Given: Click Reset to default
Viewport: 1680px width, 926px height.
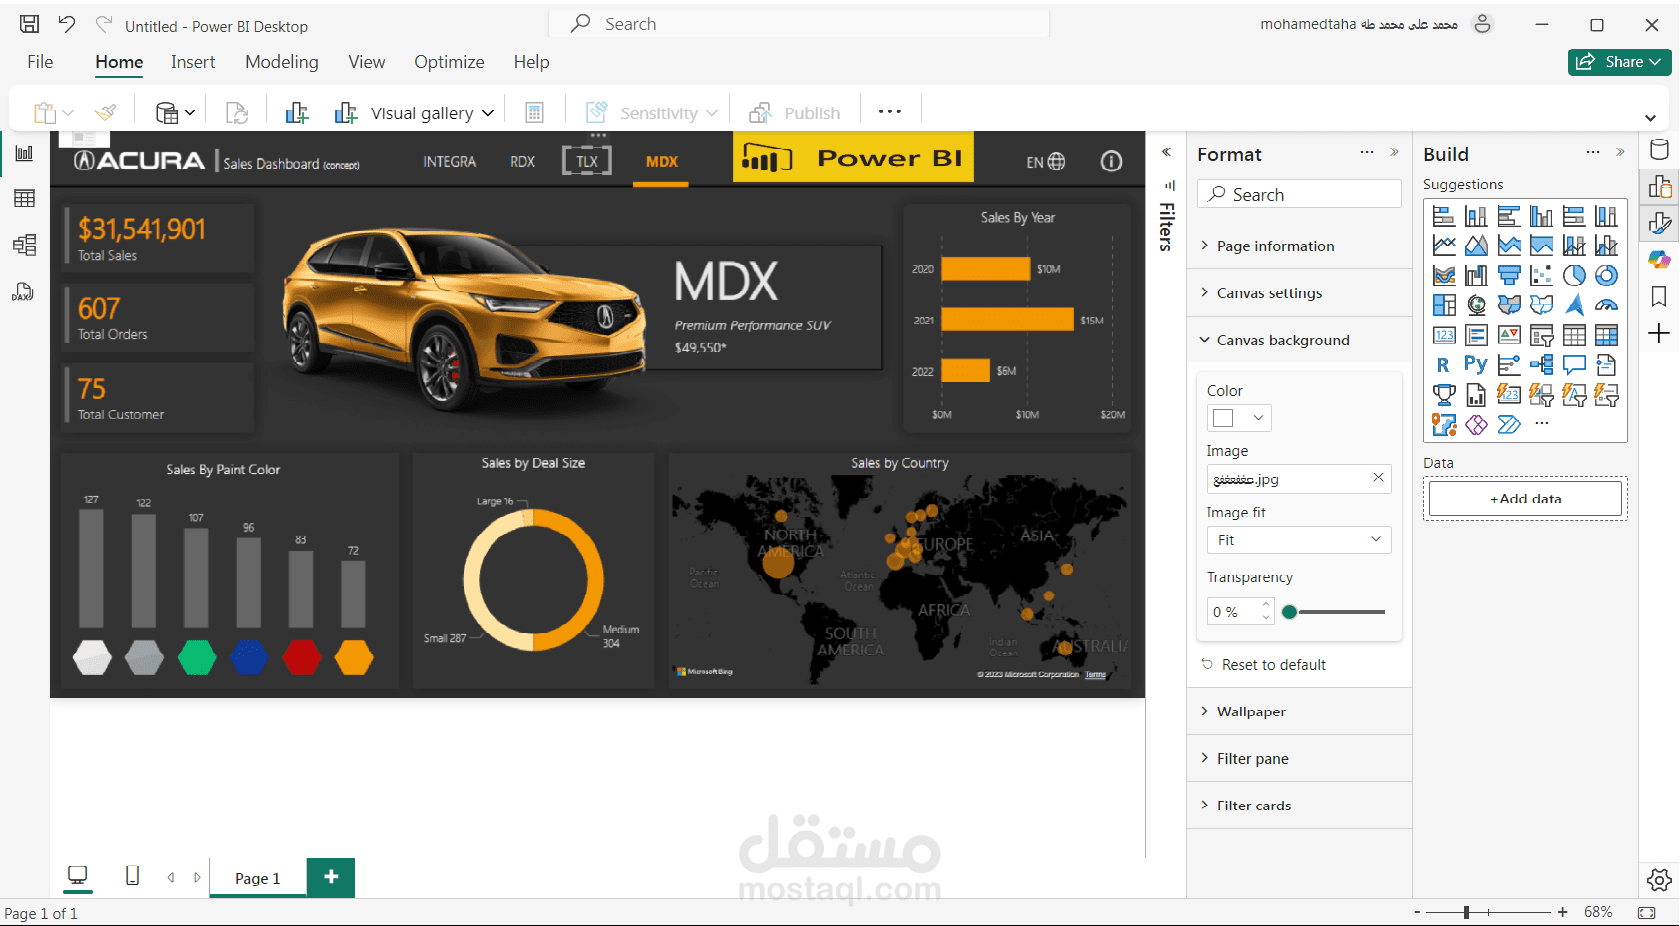Looking at the screenshot, I should [1264, 665].
